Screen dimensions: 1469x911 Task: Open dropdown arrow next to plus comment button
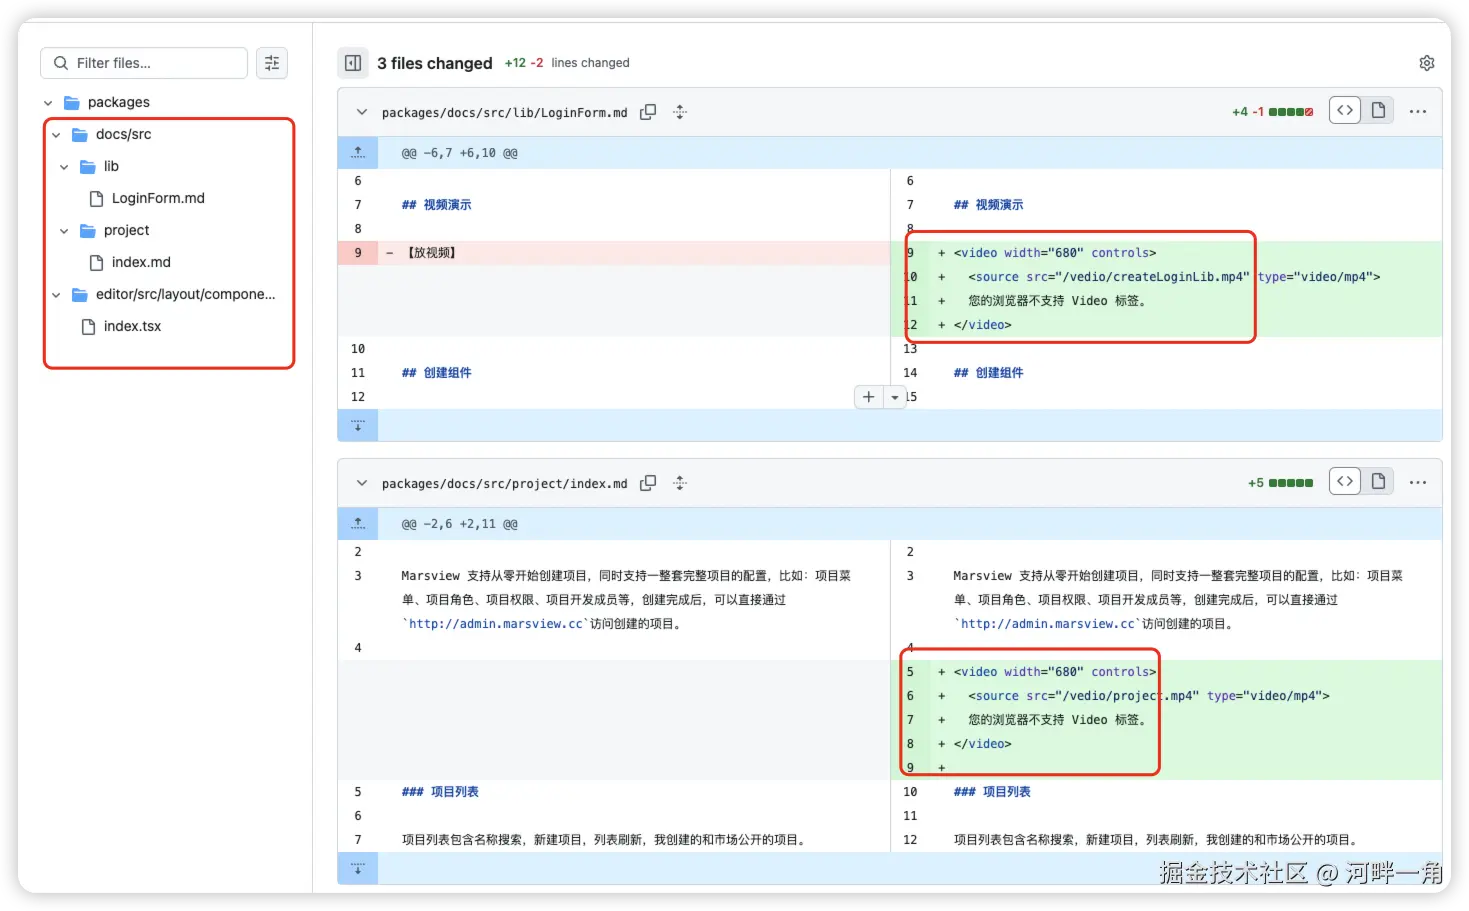tap(894, 397)
